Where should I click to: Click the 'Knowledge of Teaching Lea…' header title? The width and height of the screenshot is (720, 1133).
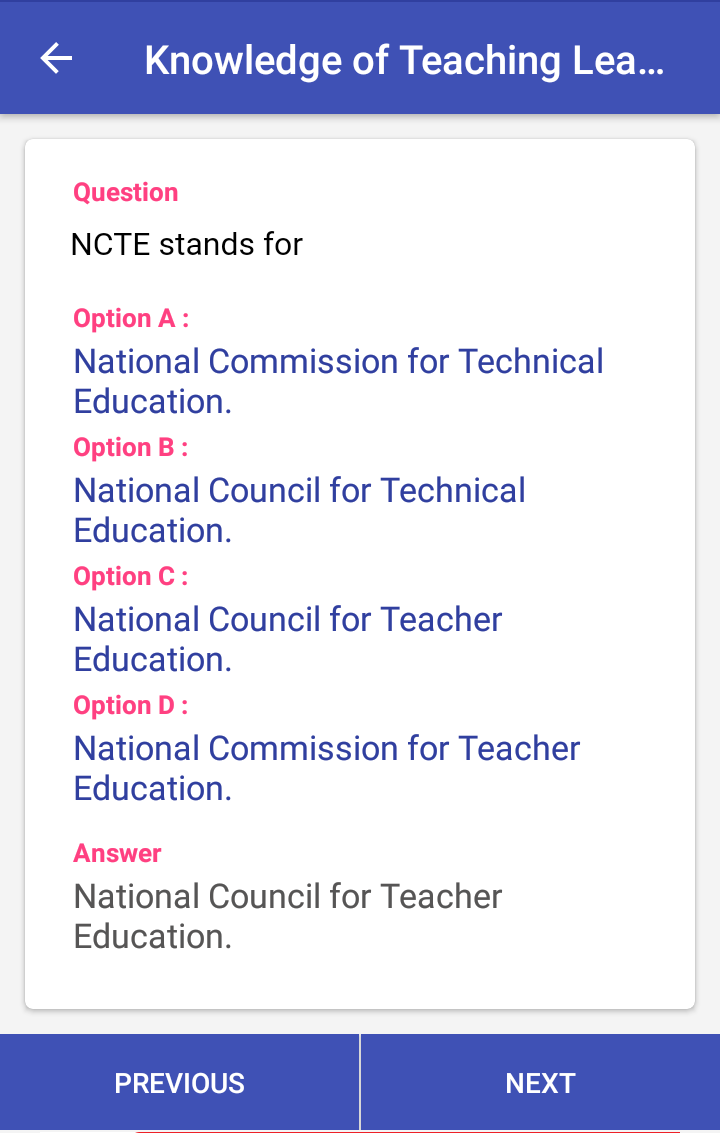pyautogui.click(x=403, y=60)
